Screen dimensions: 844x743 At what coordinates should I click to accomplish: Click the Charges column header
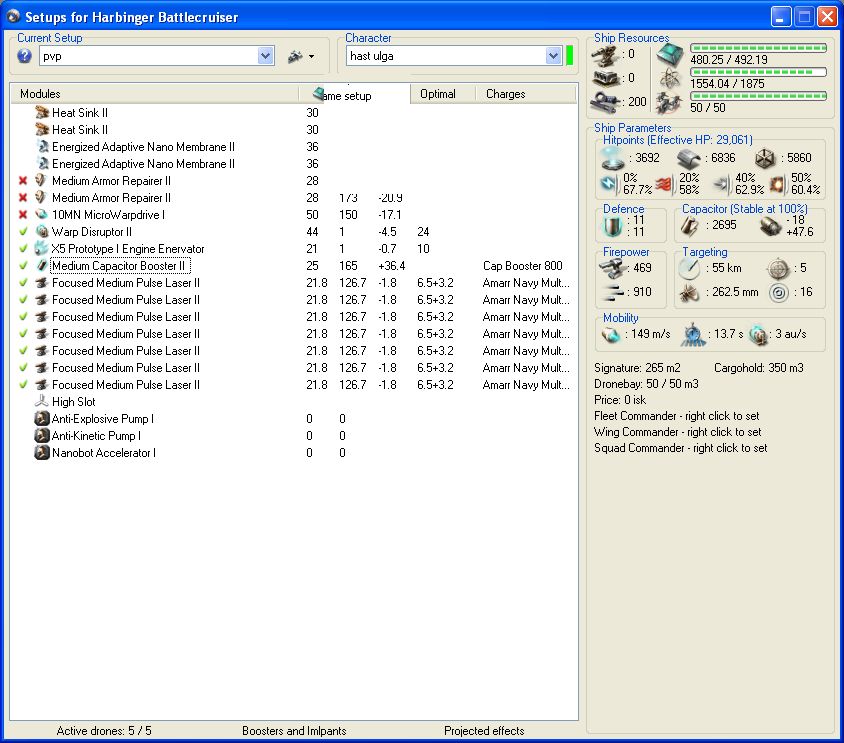(x=526, y=94)
